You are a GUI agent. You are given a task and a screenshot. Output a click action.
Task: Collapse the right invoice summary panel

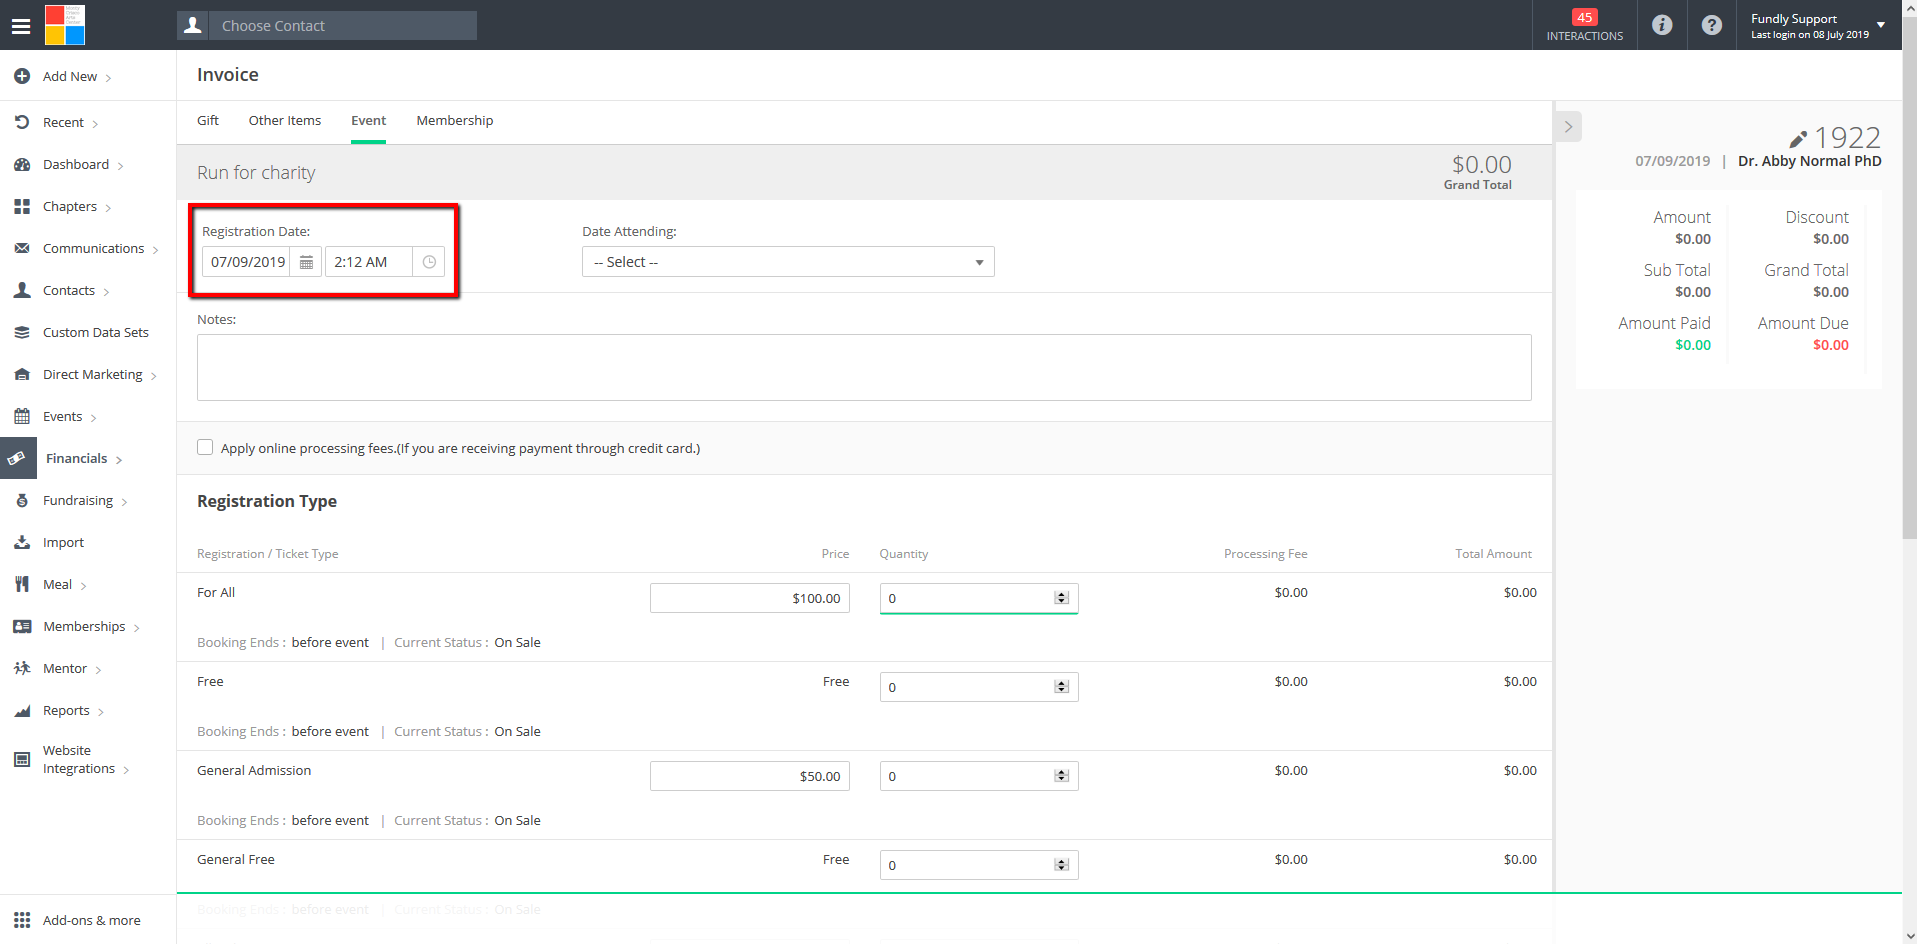[1568, 126]
